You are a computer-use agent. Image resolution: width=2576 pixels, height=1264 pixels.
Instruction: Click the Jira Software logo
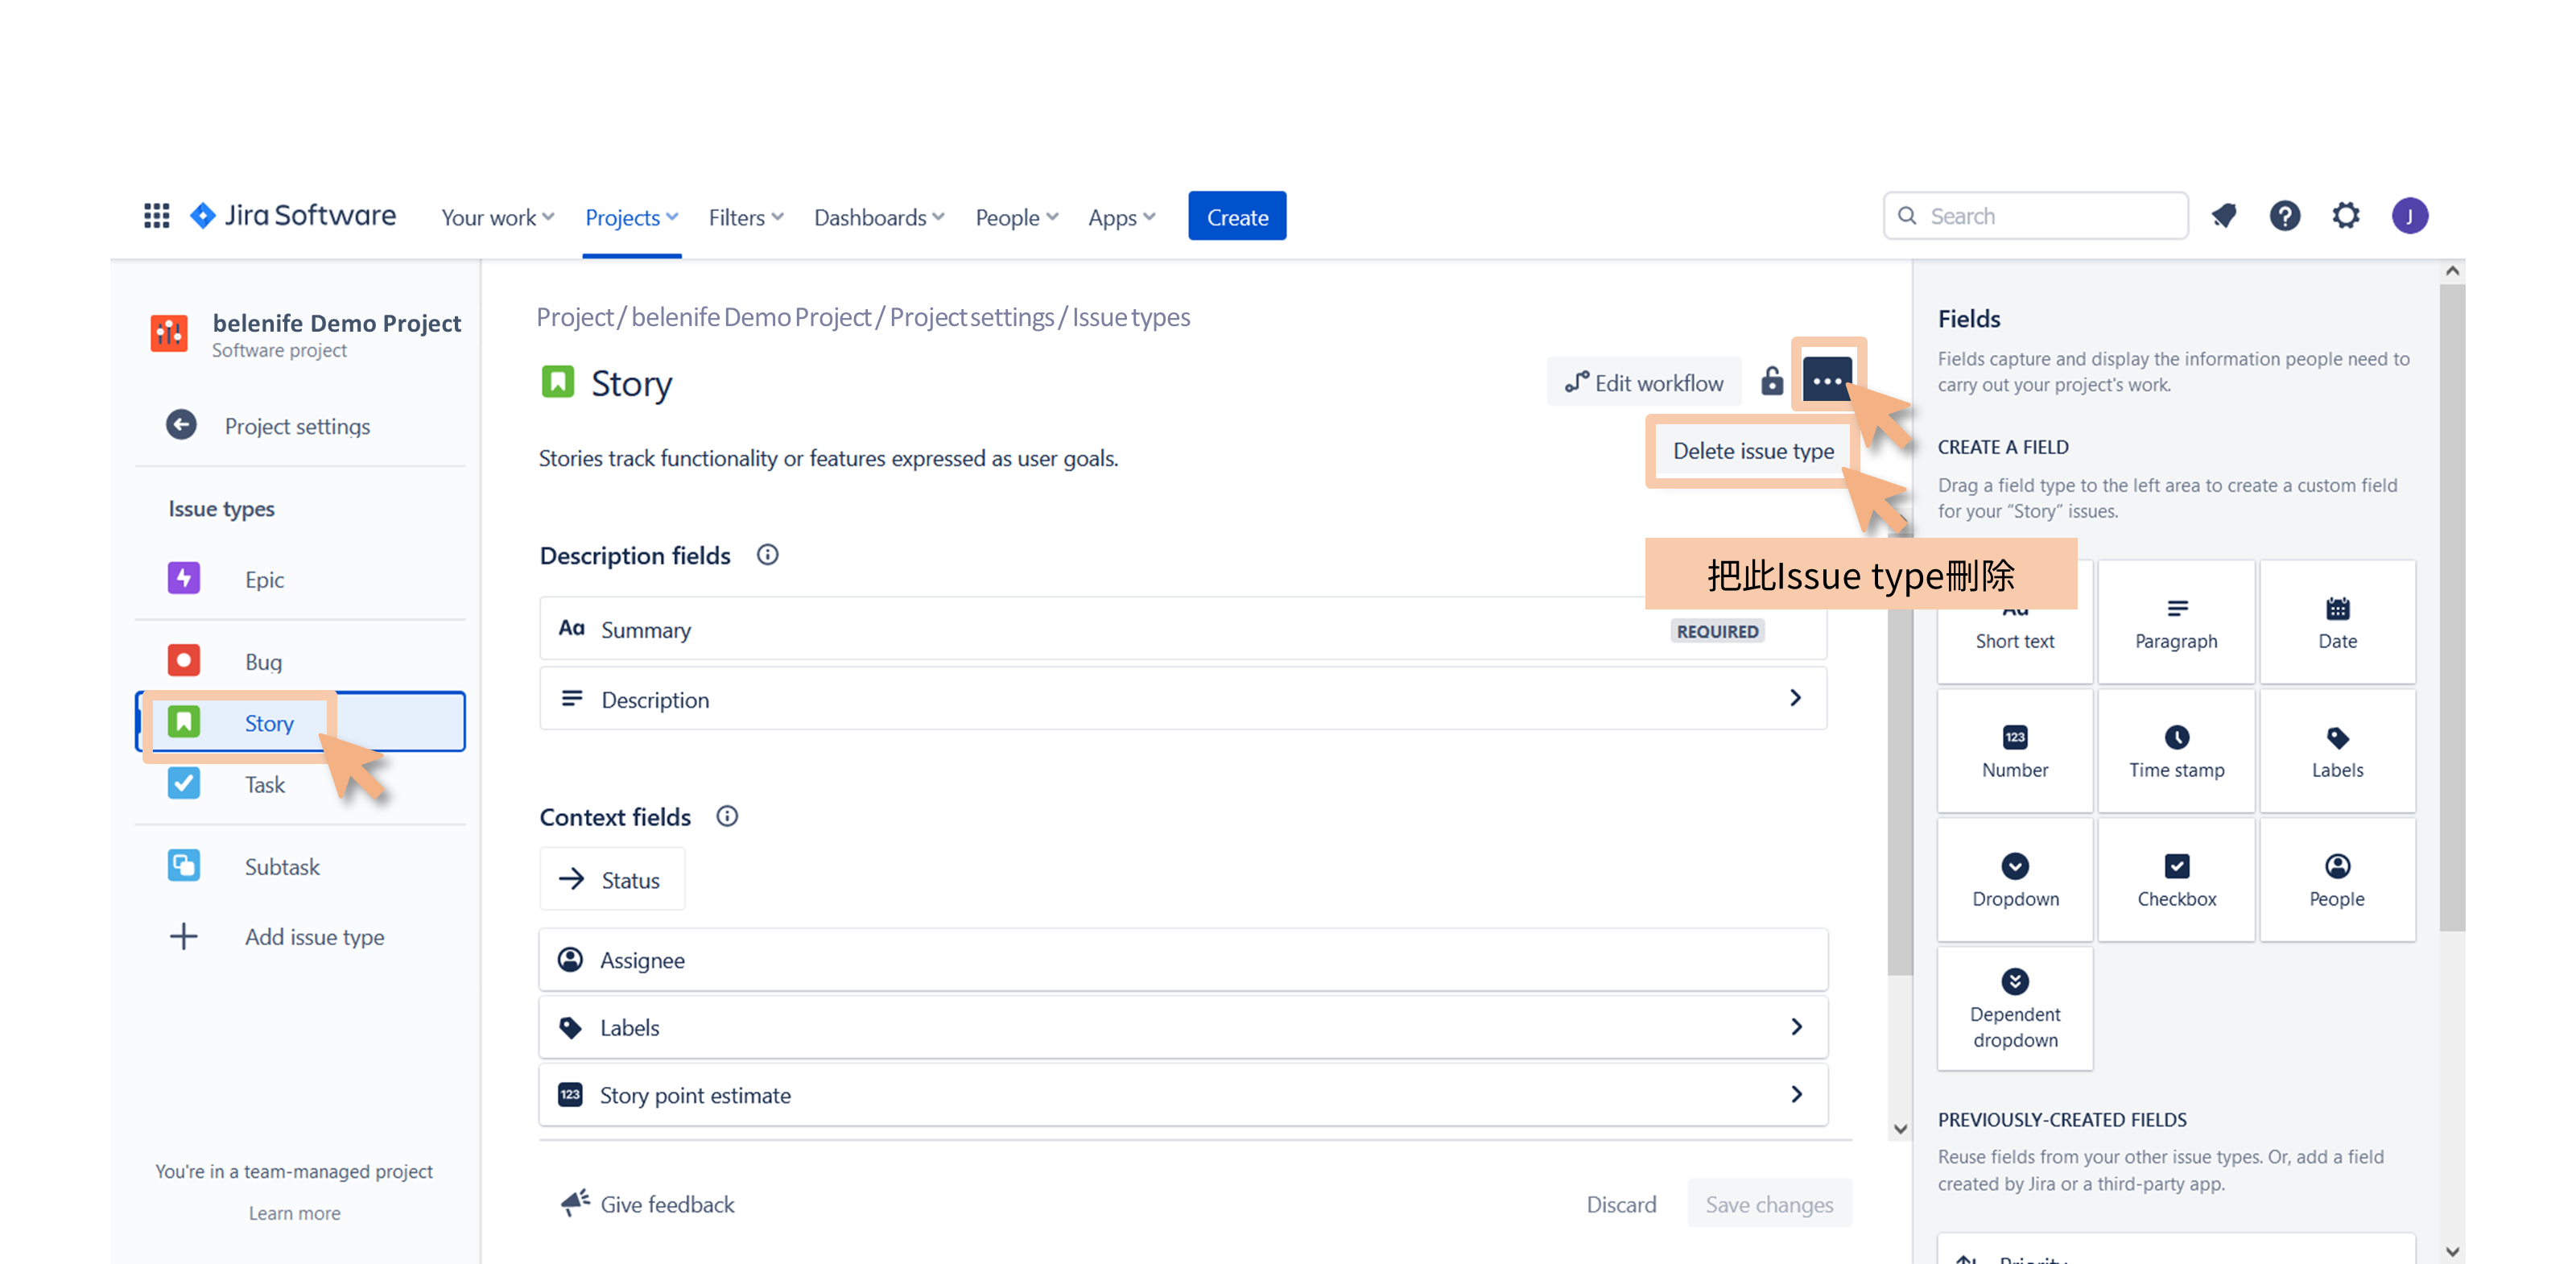pos(293,216)
